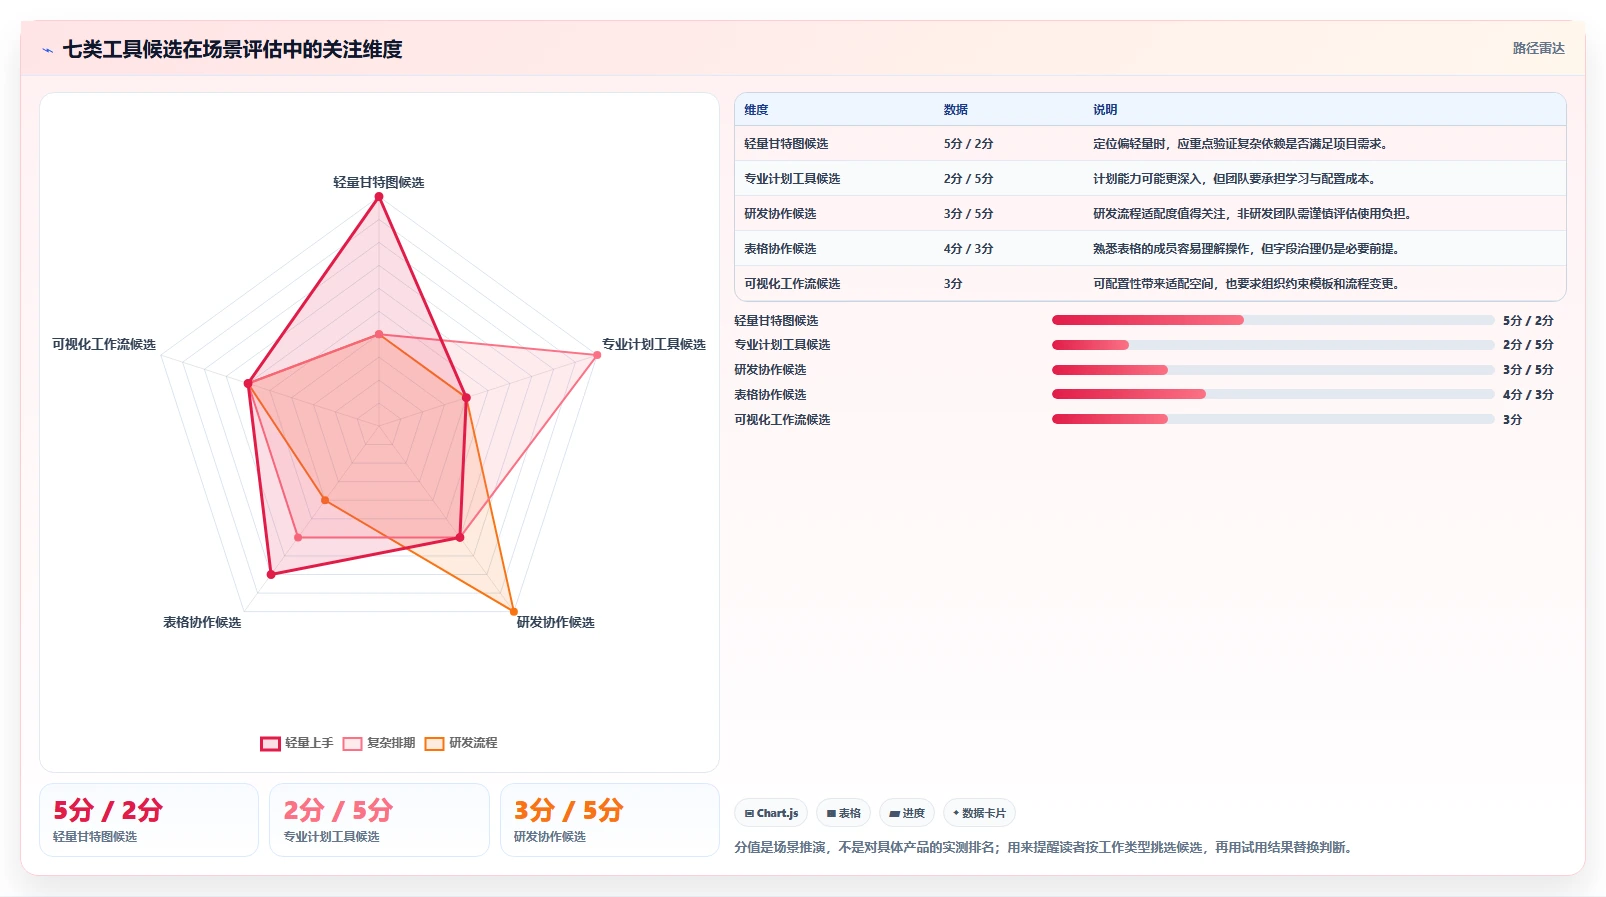Toggle 复杂排期 legend swatch
1606x897 pixels.
(352, 743)
